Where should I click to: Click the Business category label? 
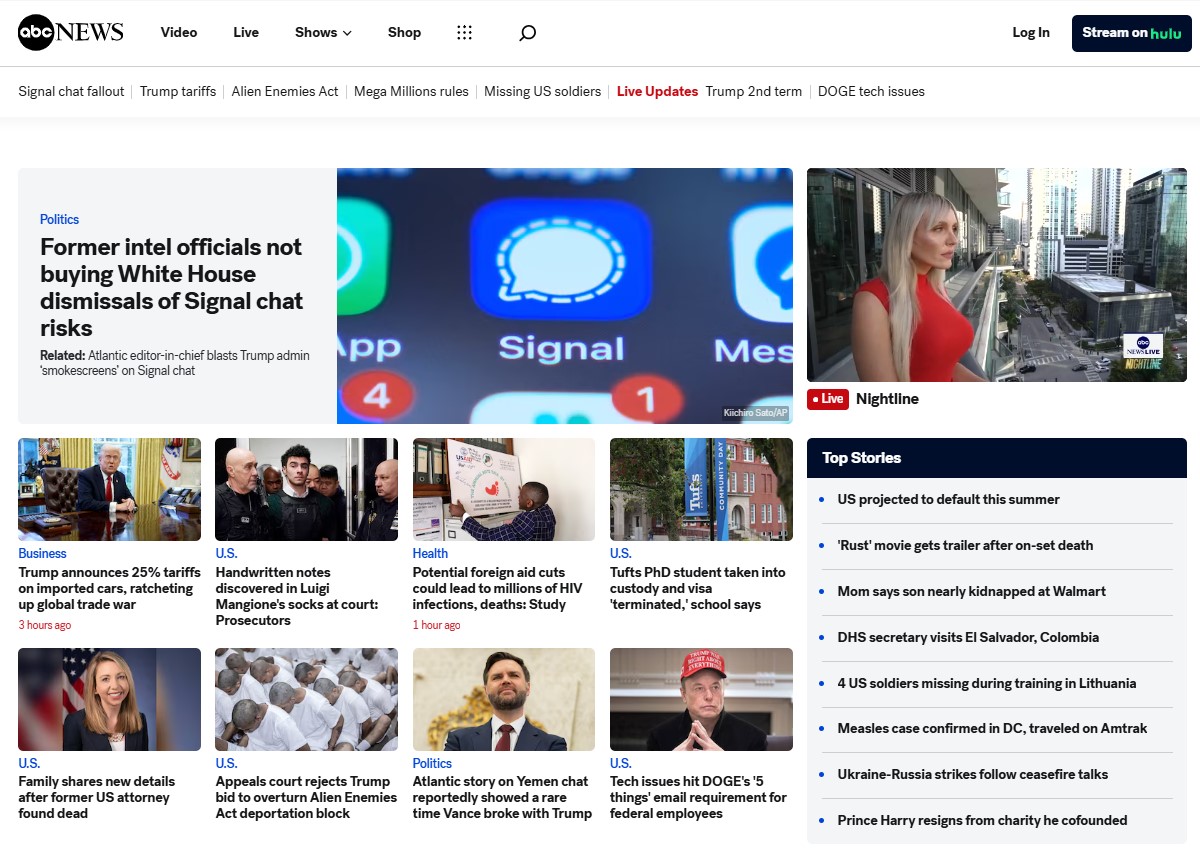tap(42, 553)
